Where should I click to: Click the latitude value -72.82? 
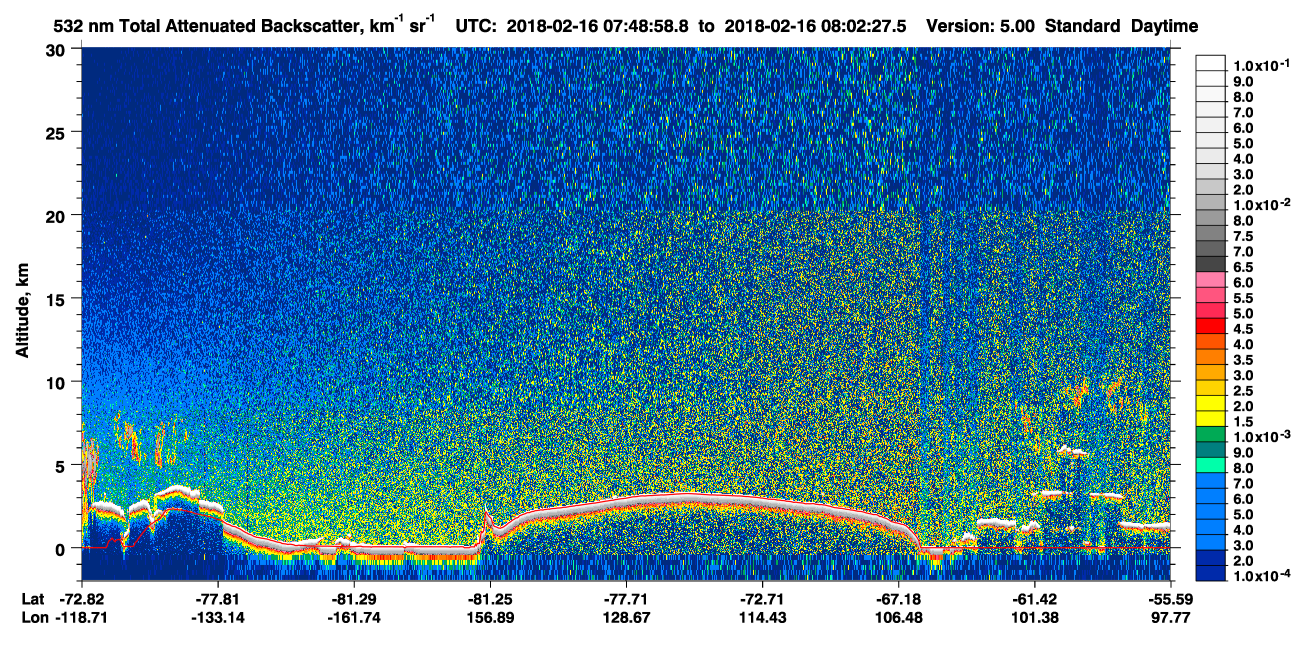coord(82,599)
